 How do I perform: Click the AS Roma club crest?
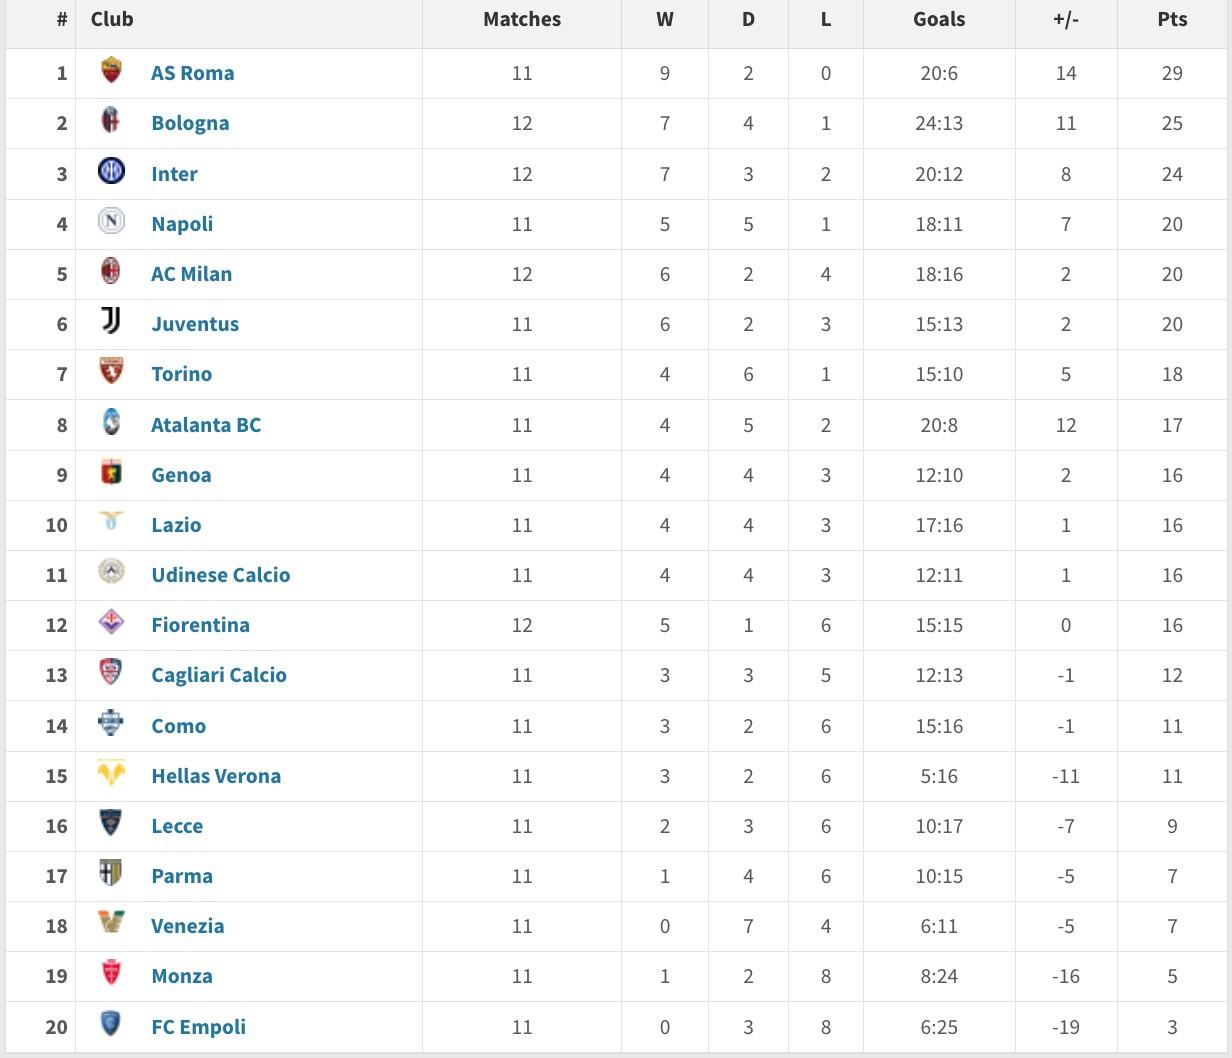(111, 71)
